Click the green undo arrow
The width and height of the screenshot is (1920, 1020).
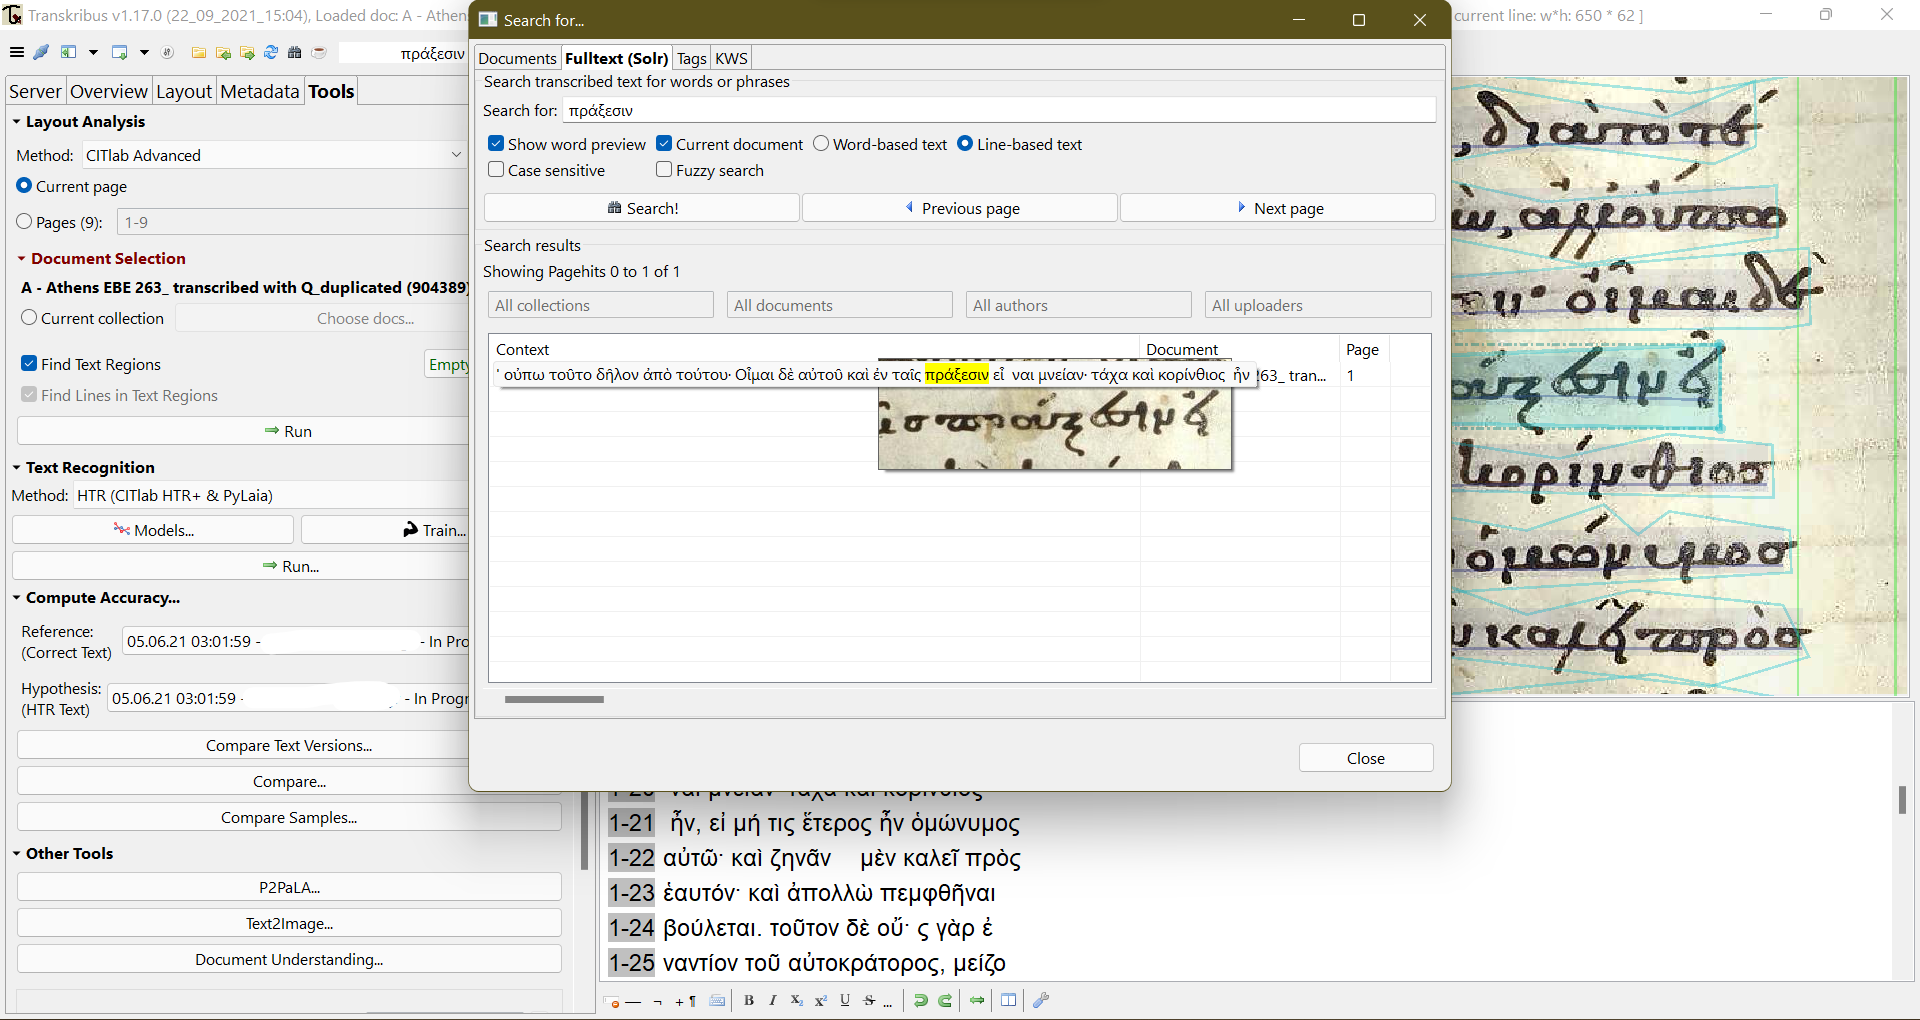tap(921, 1001)
